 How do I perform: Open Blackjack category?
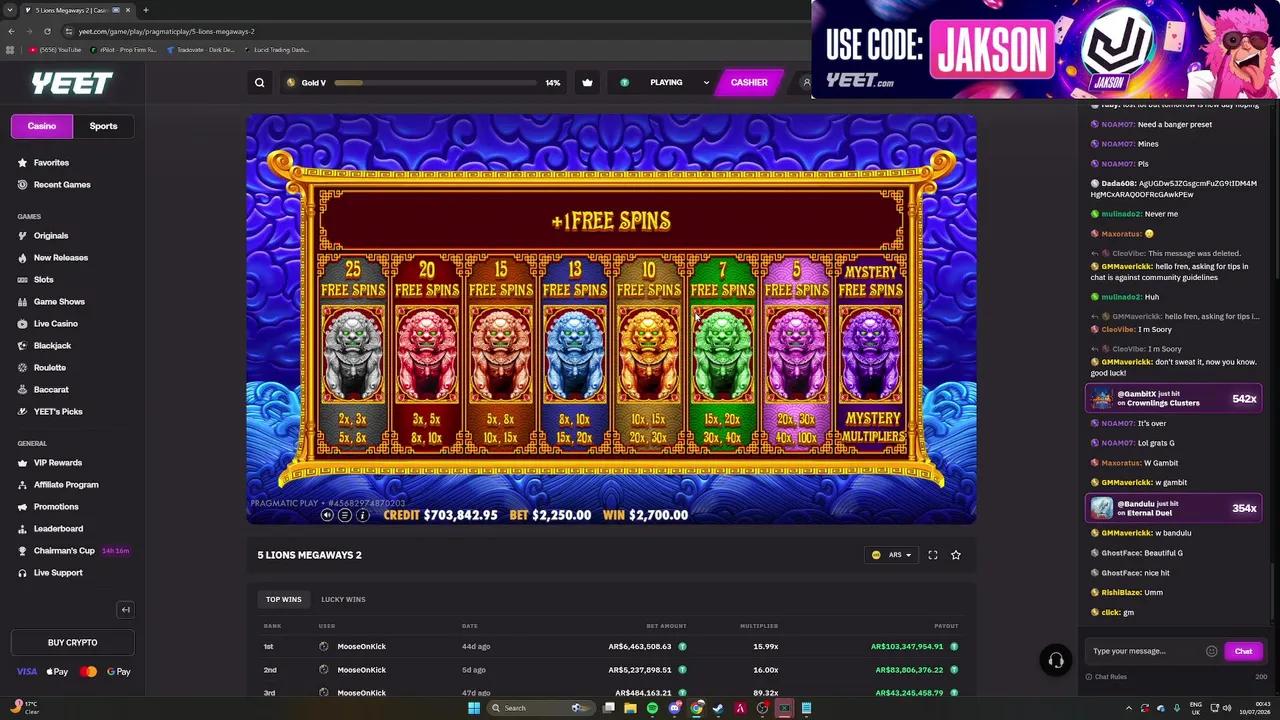(x=51, y=345)
